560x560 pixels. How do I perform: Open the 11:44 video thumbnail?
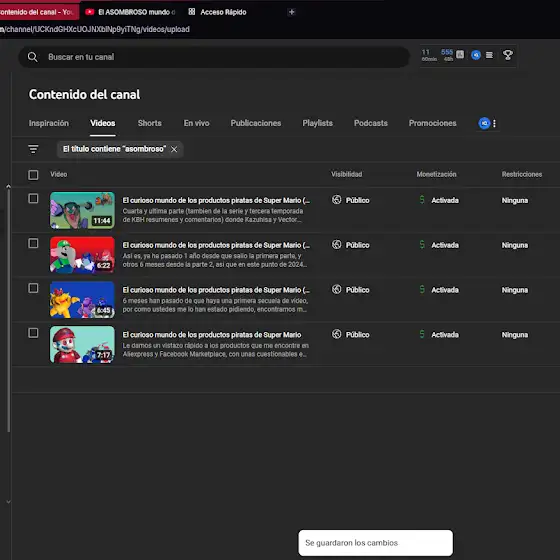click(x=82, y=210)
